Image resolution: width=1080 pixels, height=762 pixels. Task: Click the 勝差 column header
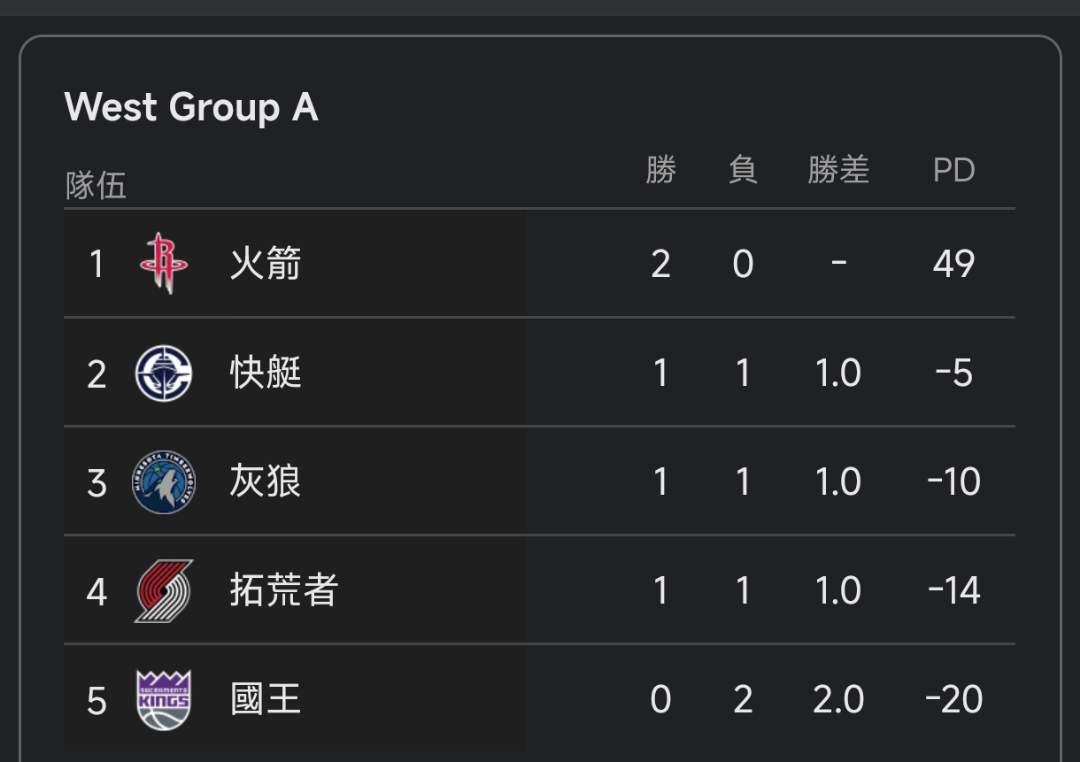tap(838, 170)
